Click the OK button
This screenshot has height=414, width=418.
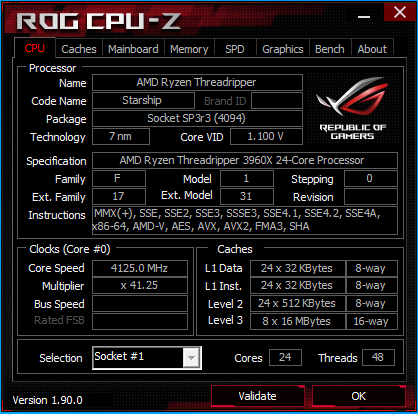point(359,396)
